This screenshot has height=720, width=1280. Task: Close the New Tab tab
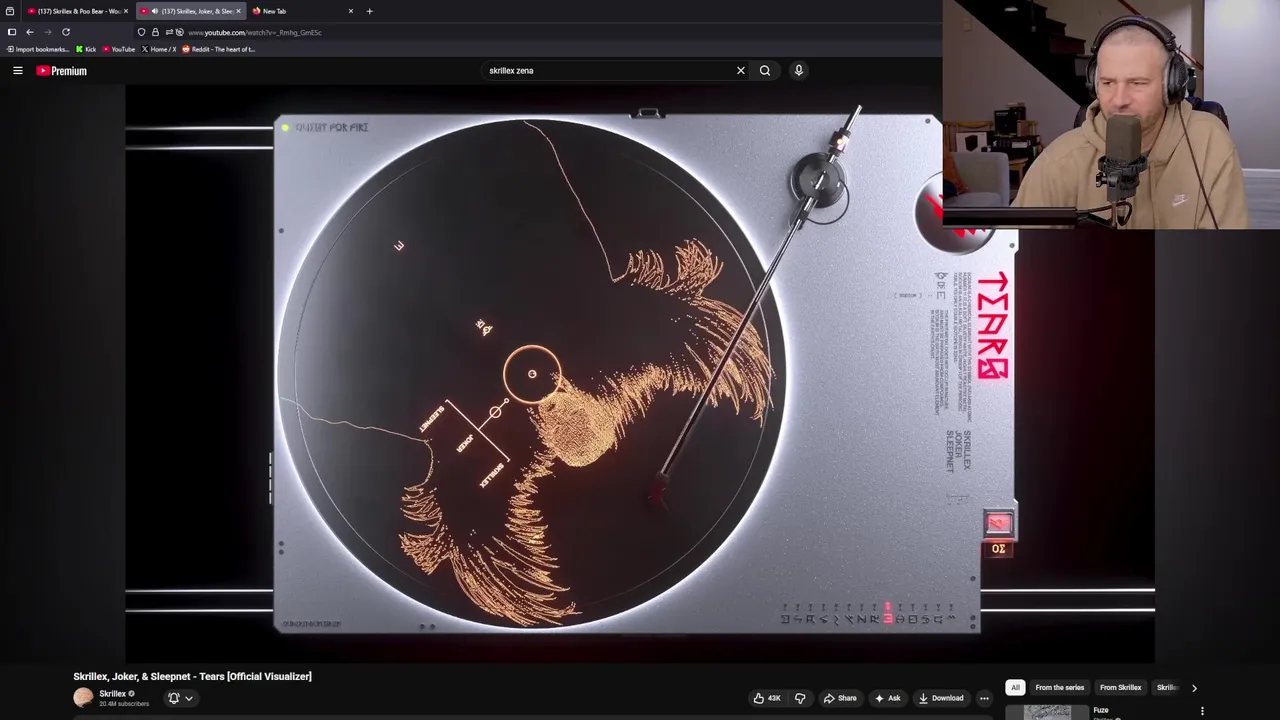point(351,11)
